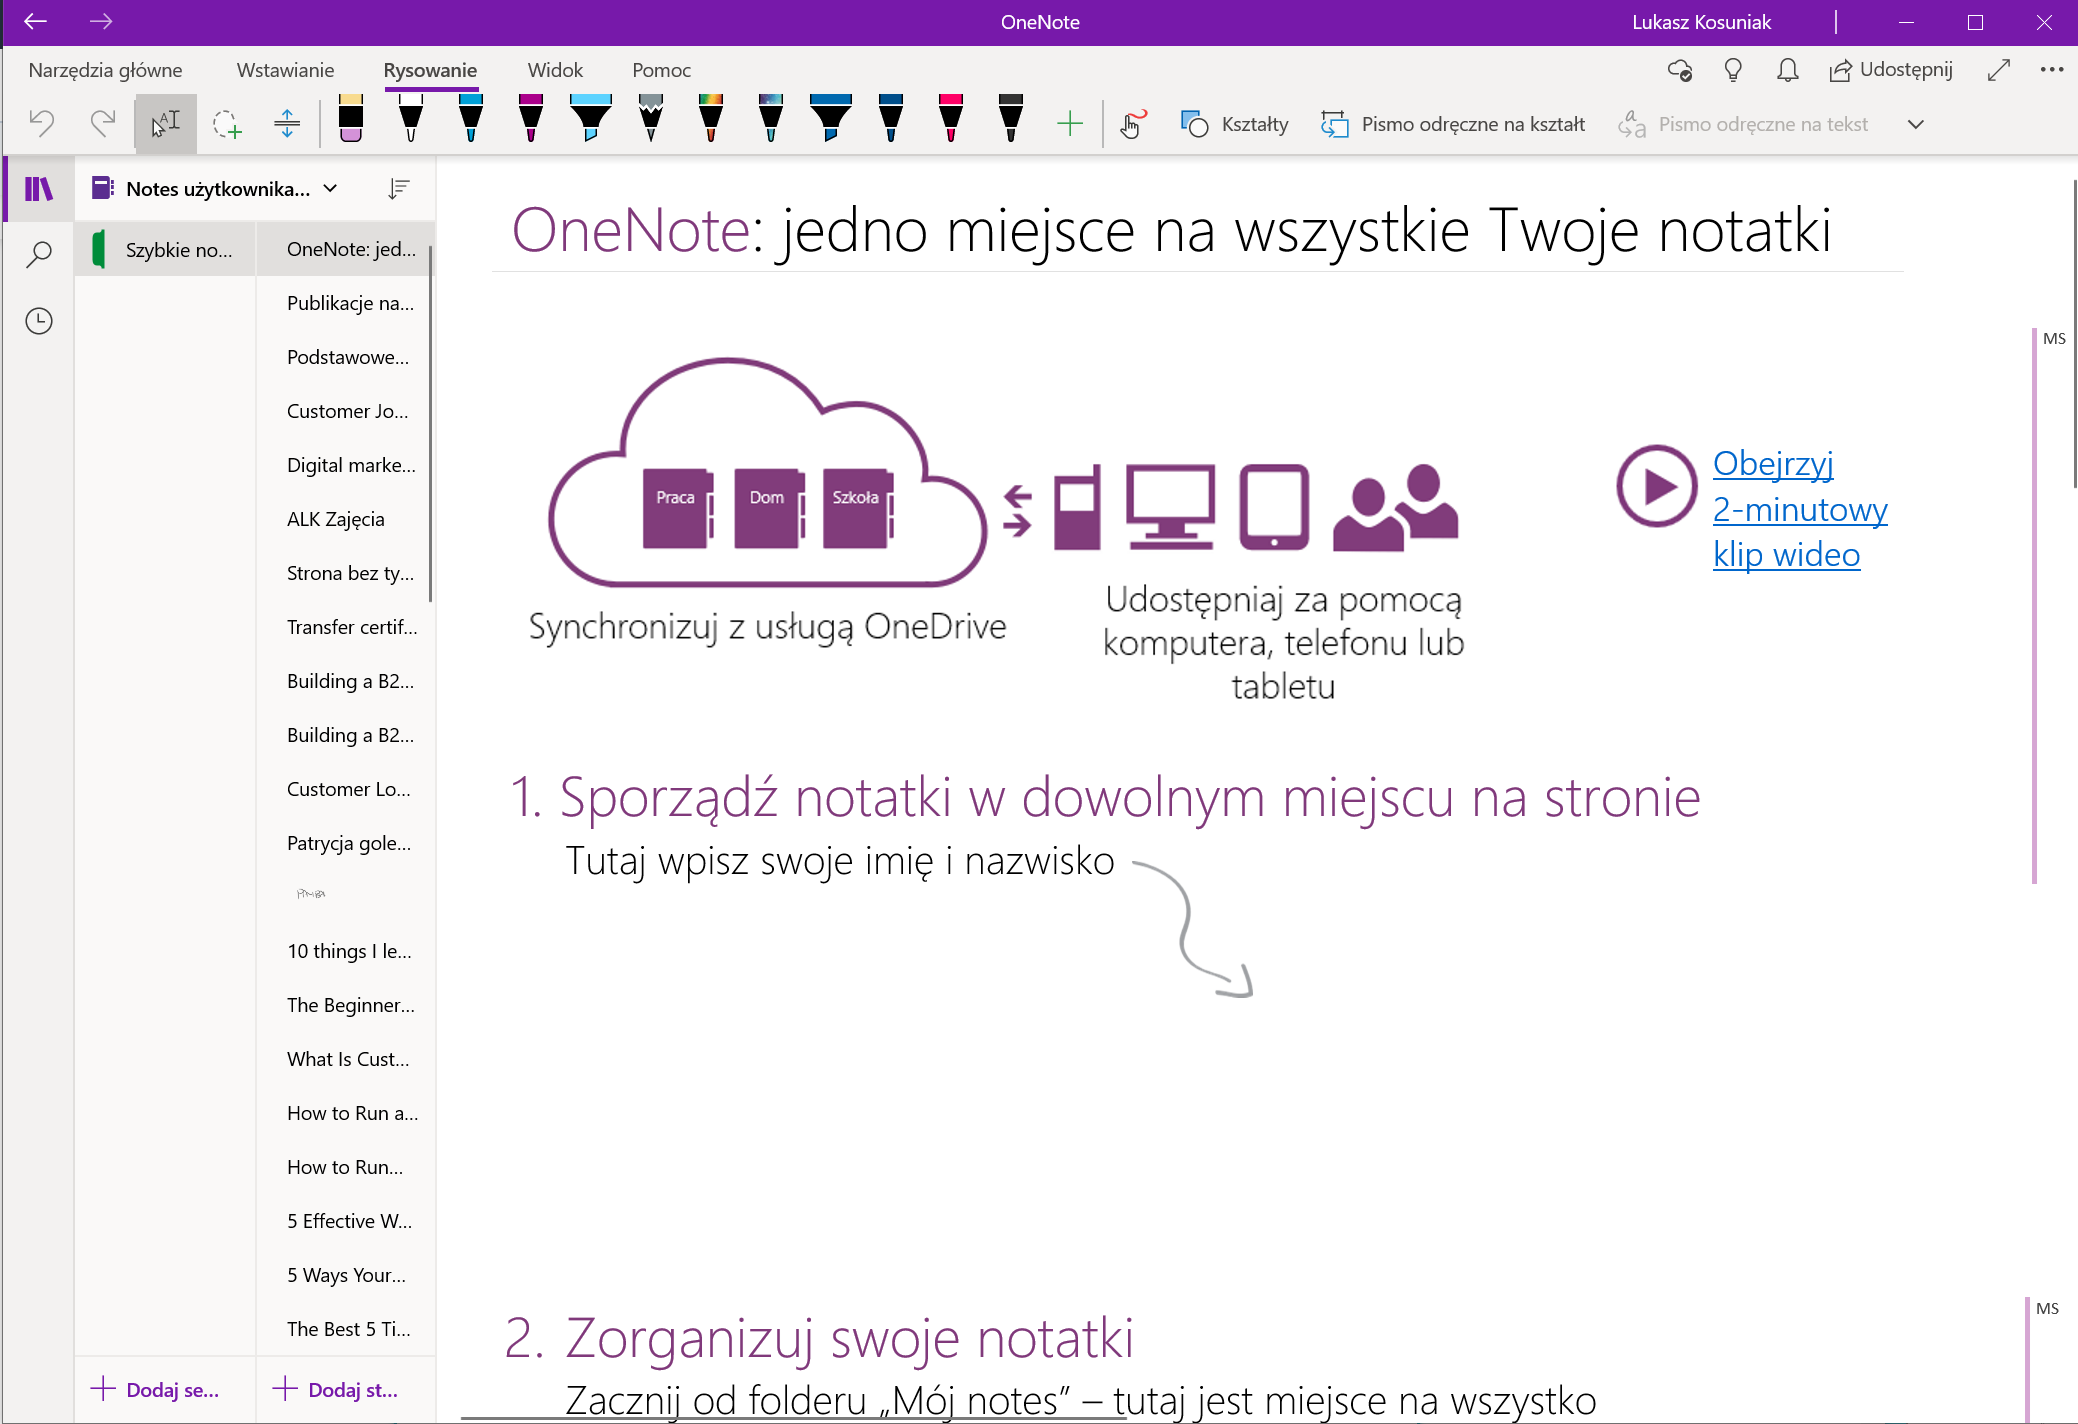2078x1424 pixels.
Task: Select the white pen
Action: 411,118
